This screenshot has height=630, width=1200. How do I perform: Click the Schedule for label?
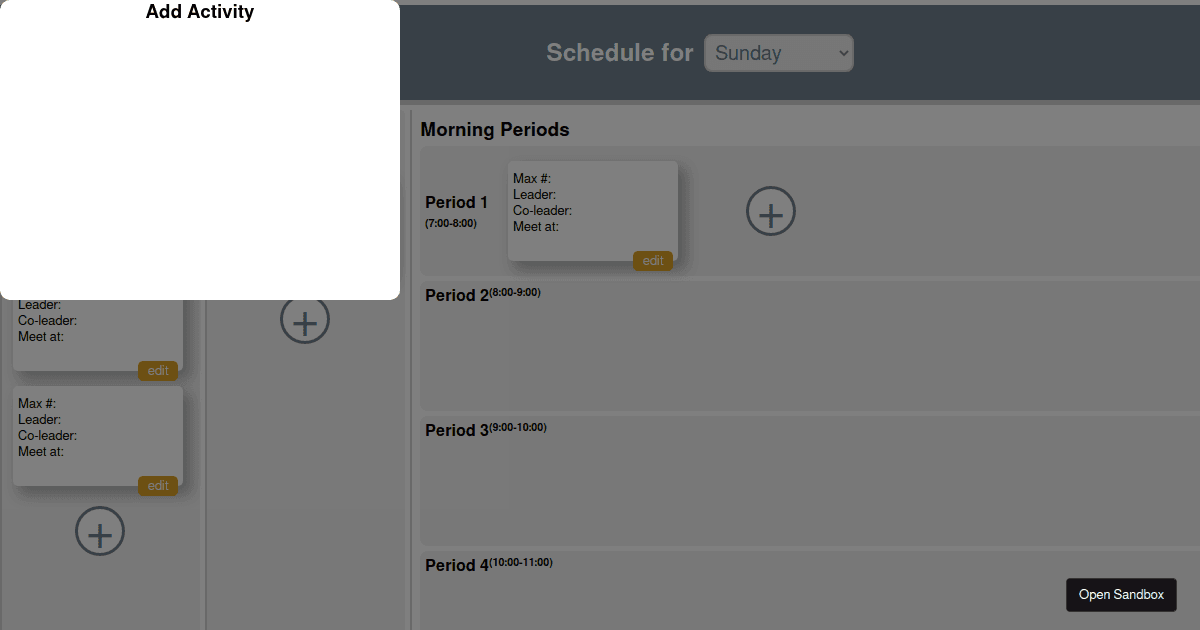coord(619,52)
